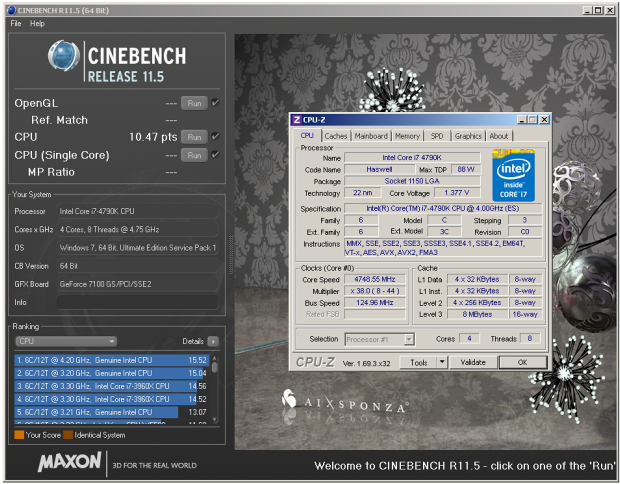Click the Intel inside Core i7 logo
Screen dimensions: 620x484
click(x=513, y=176)
